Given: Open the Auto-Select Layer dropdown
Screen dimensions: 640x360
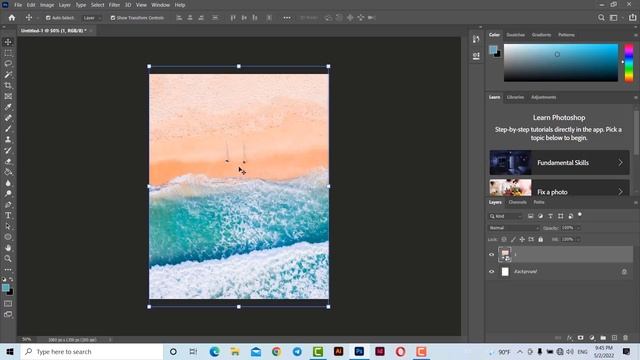Looking at the screenshot, I should pos(92,18).
